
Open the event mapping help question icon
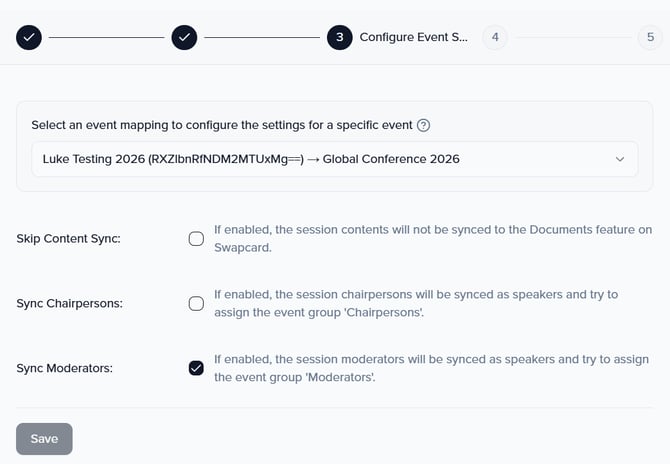(x=424, y=126)
